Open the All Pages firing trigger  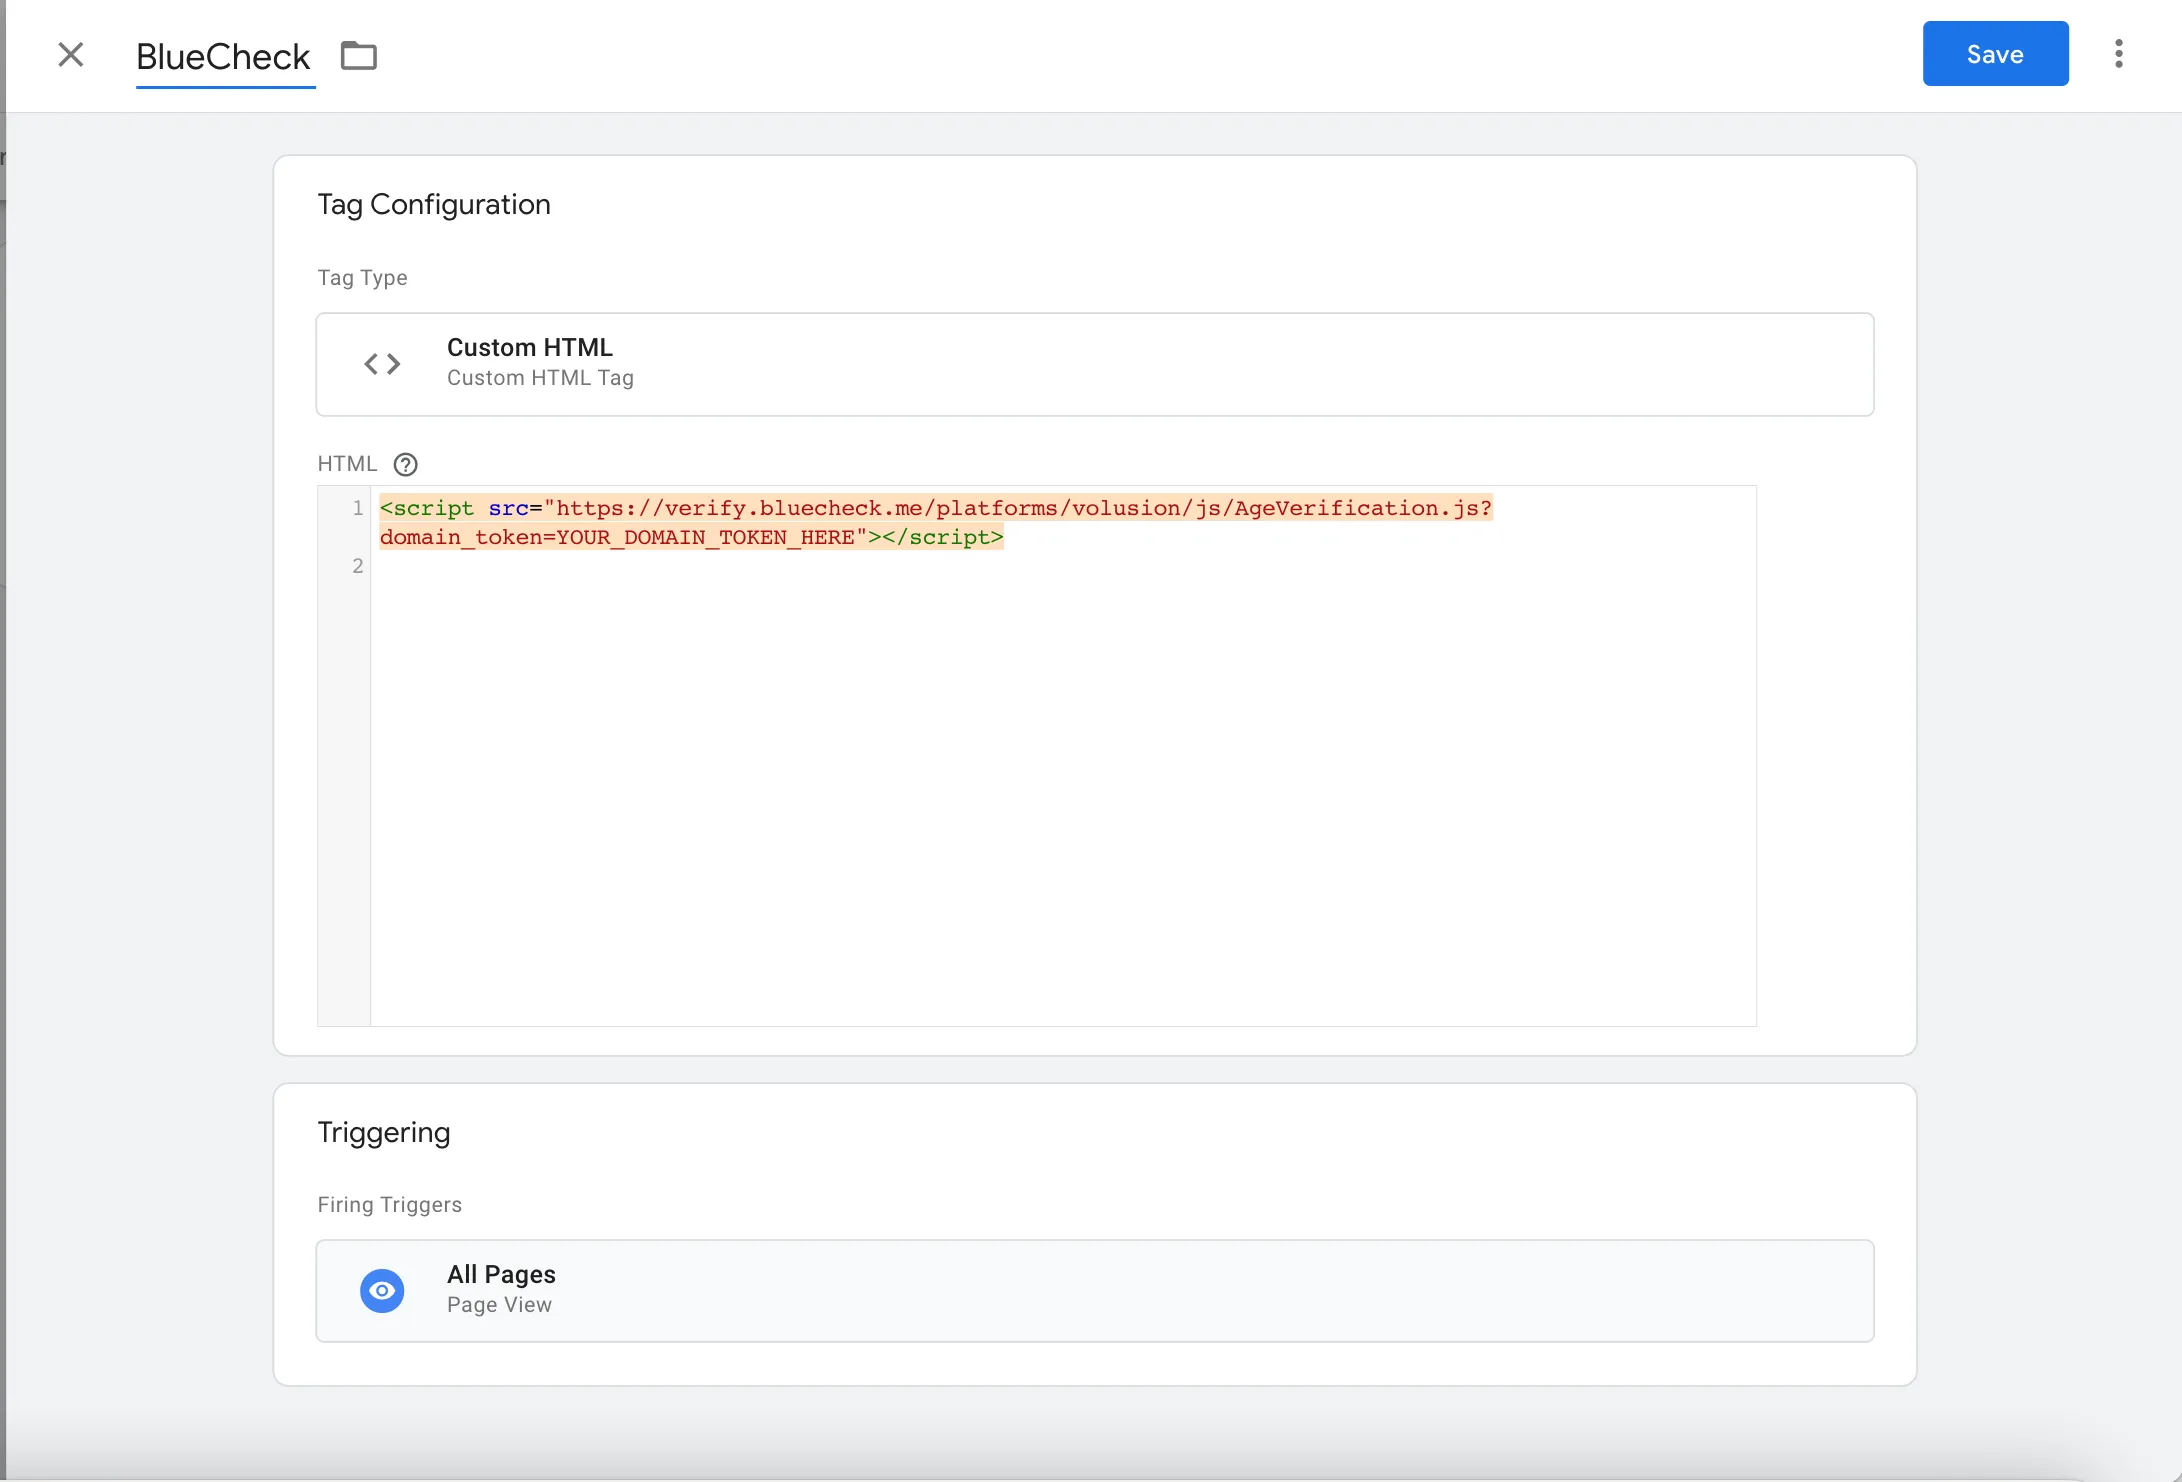point(1095,1290)
